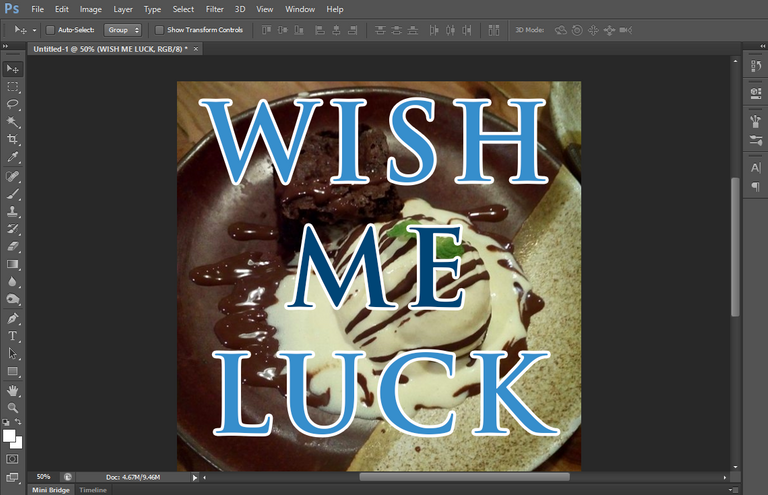Open the Mini Bridge tab

(51, 490)
